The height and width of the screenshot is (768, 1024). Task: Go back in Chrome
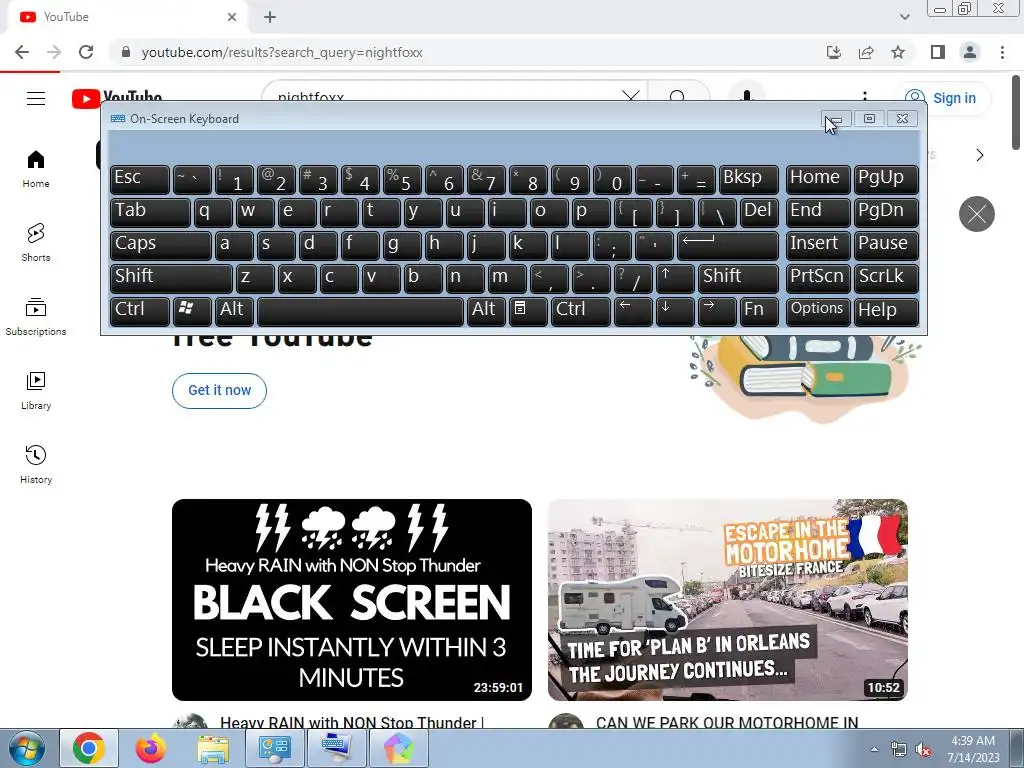[x=22, y=52]
